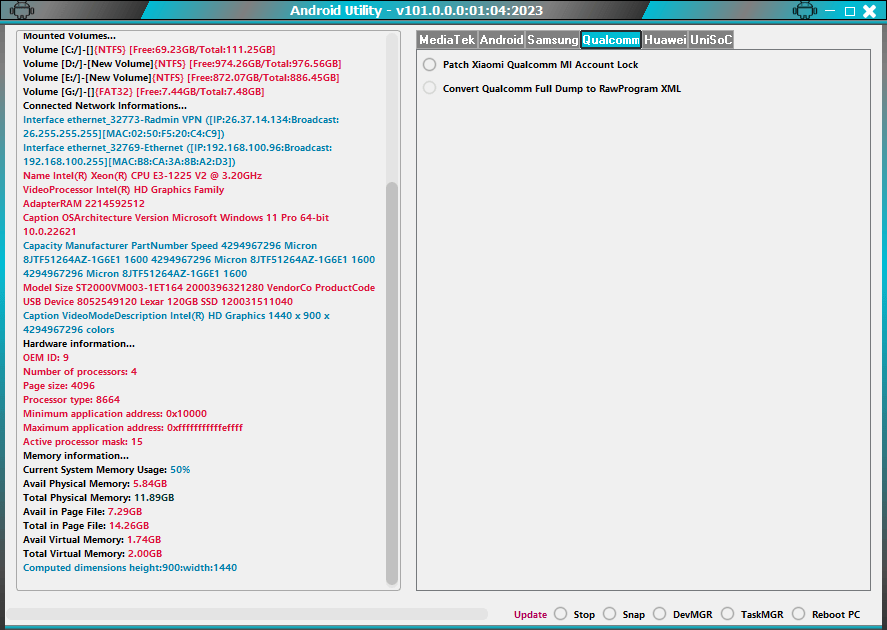Switch to the MediaTek tab
This screenshot has height=630, width=887.
click(x=446, y=40)
